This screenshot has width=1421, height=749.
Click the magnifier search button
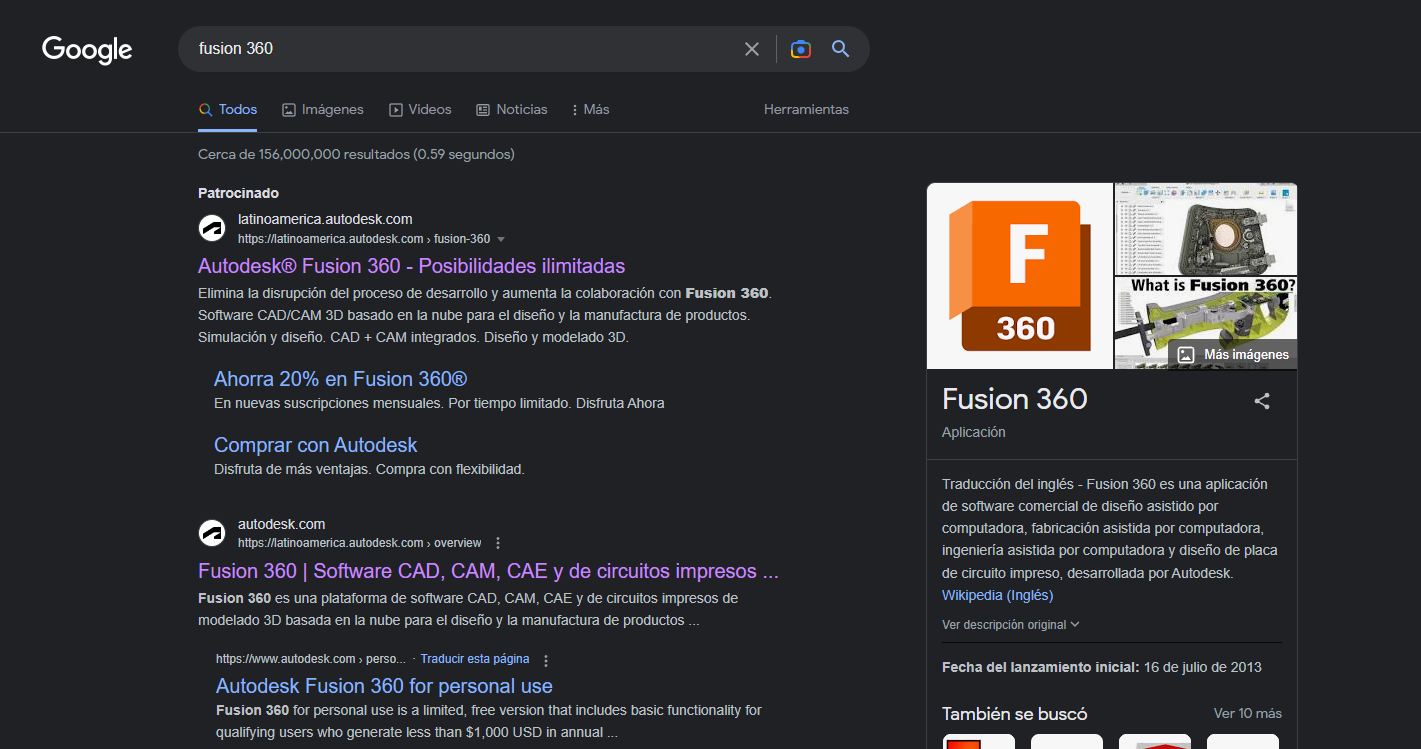click(x=840, y=49)
